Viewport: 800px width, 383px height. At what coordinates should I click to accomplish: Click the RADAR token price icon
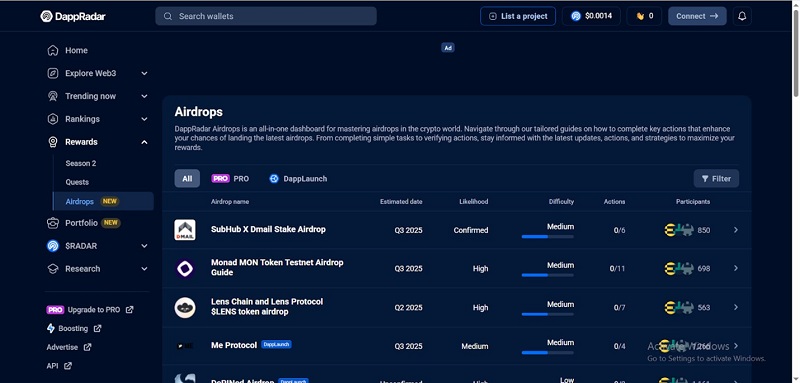click(576, 16)
